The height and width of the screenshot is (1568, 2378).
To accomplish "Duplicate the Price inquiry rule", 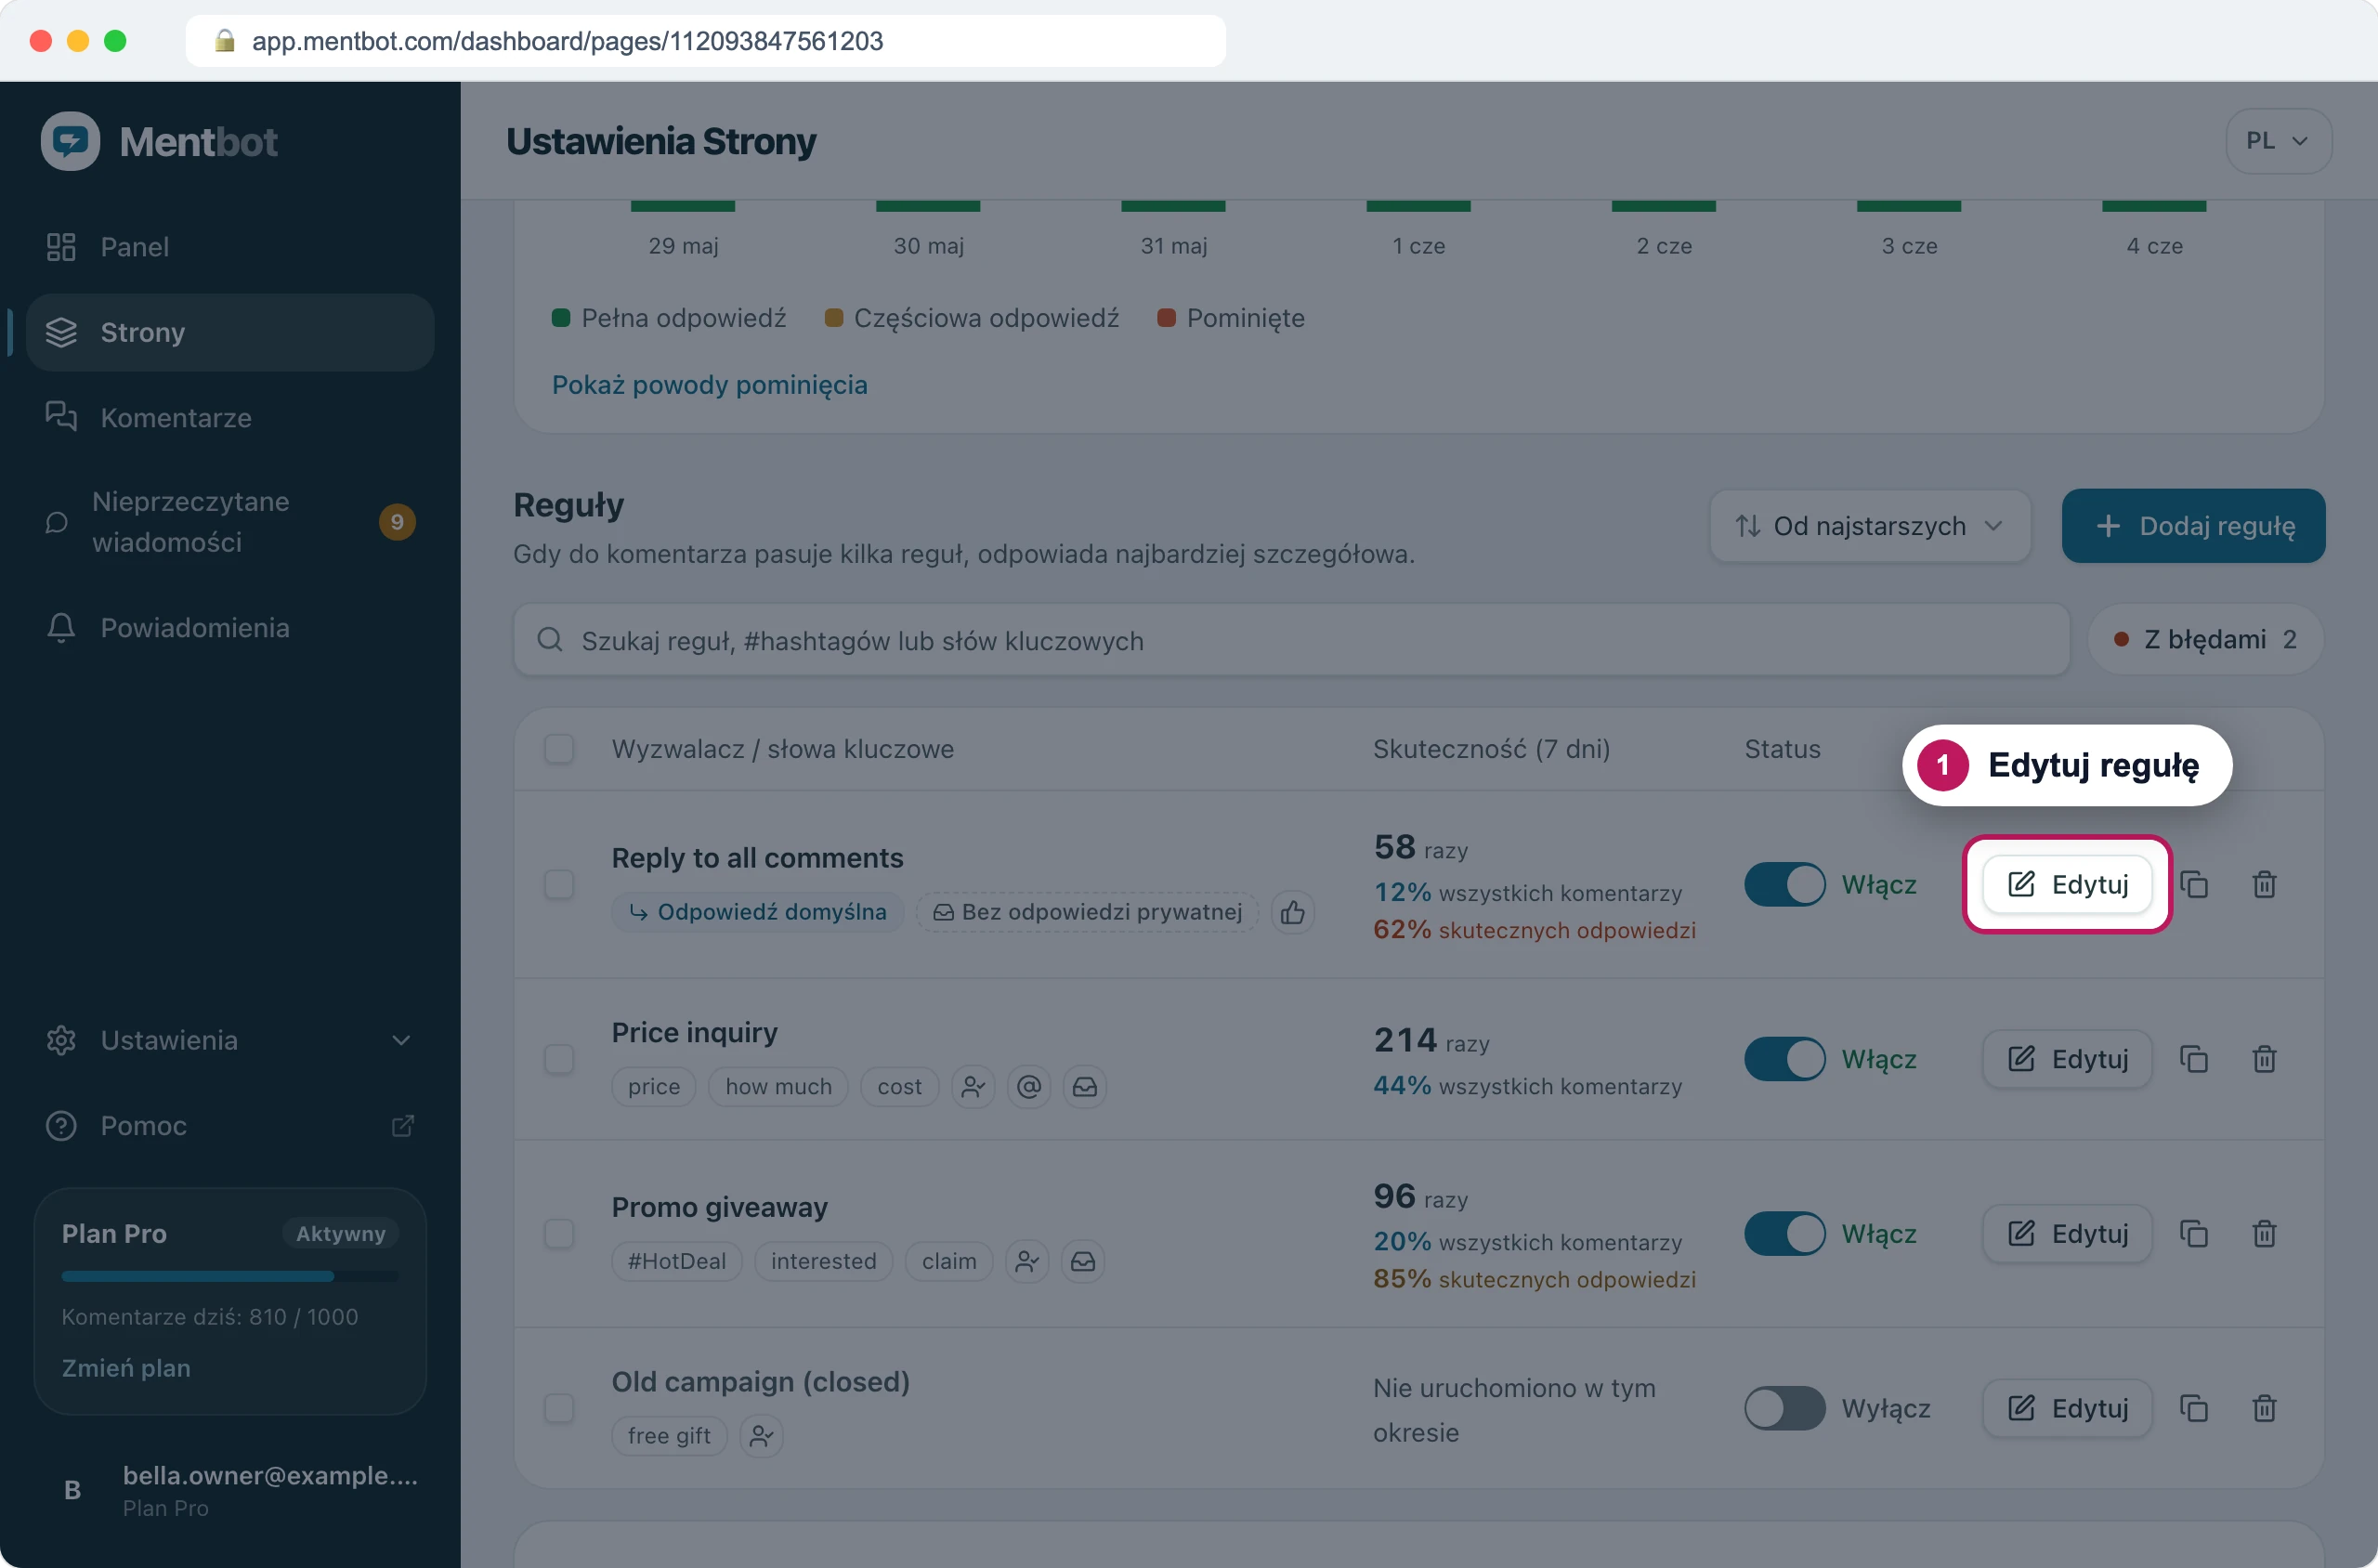I will [x=2194, y=1059].
